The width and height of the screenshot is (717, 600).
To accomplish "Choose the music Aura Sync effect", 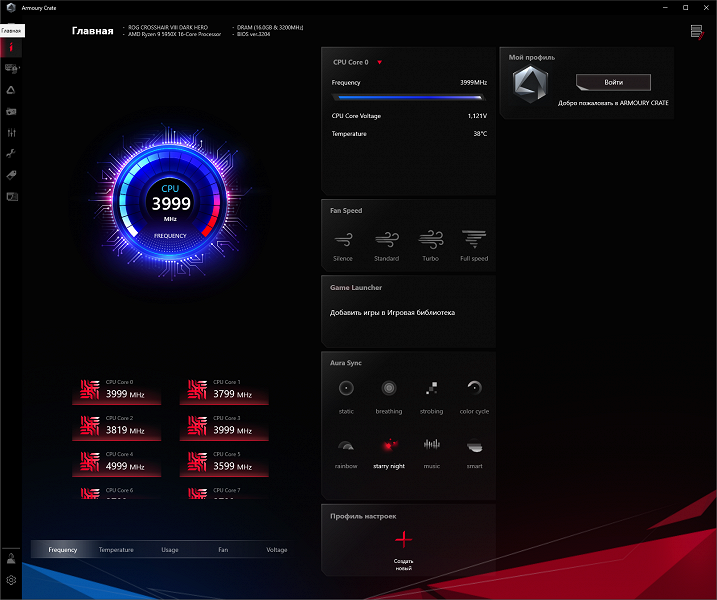I will 432,453.
